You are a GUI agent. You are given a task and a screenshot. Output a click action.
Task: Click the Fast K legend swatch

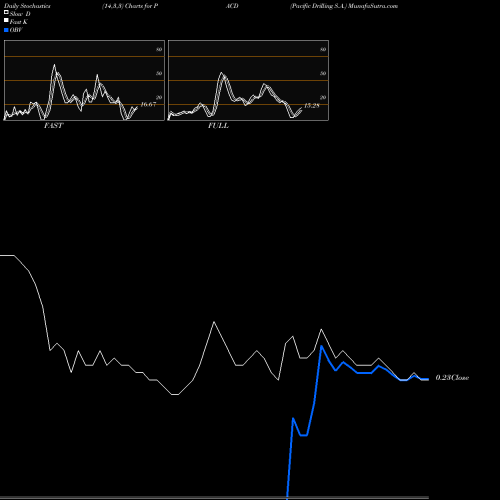click(6, 20)
